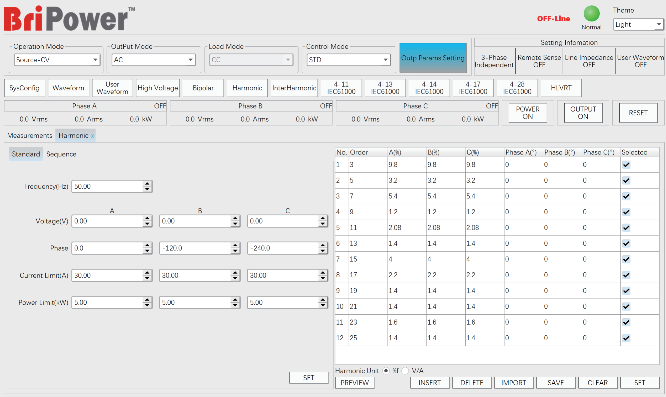666x397 pixels.
Task: Uncheck Selected for harmonic order 25
Action: pyautogui.click(x=626, y=338)
